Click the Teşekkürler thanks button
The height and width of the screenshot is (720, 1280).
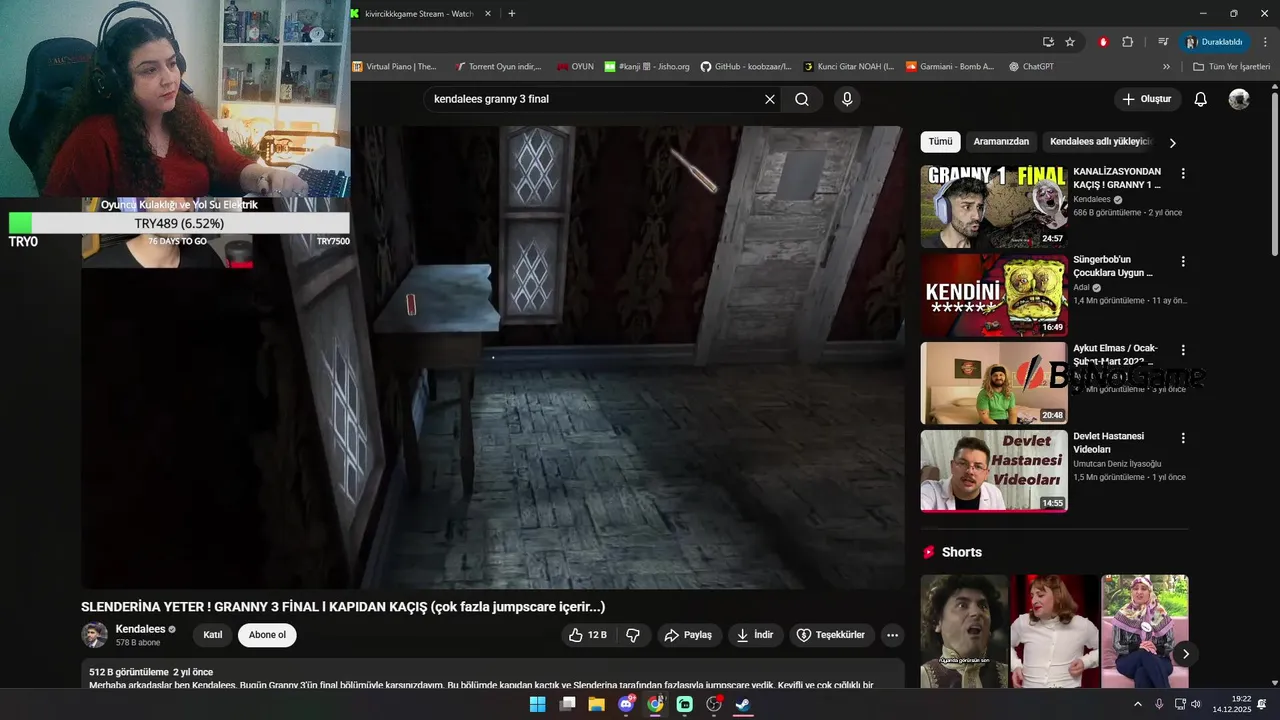click(x=831, y=635)
